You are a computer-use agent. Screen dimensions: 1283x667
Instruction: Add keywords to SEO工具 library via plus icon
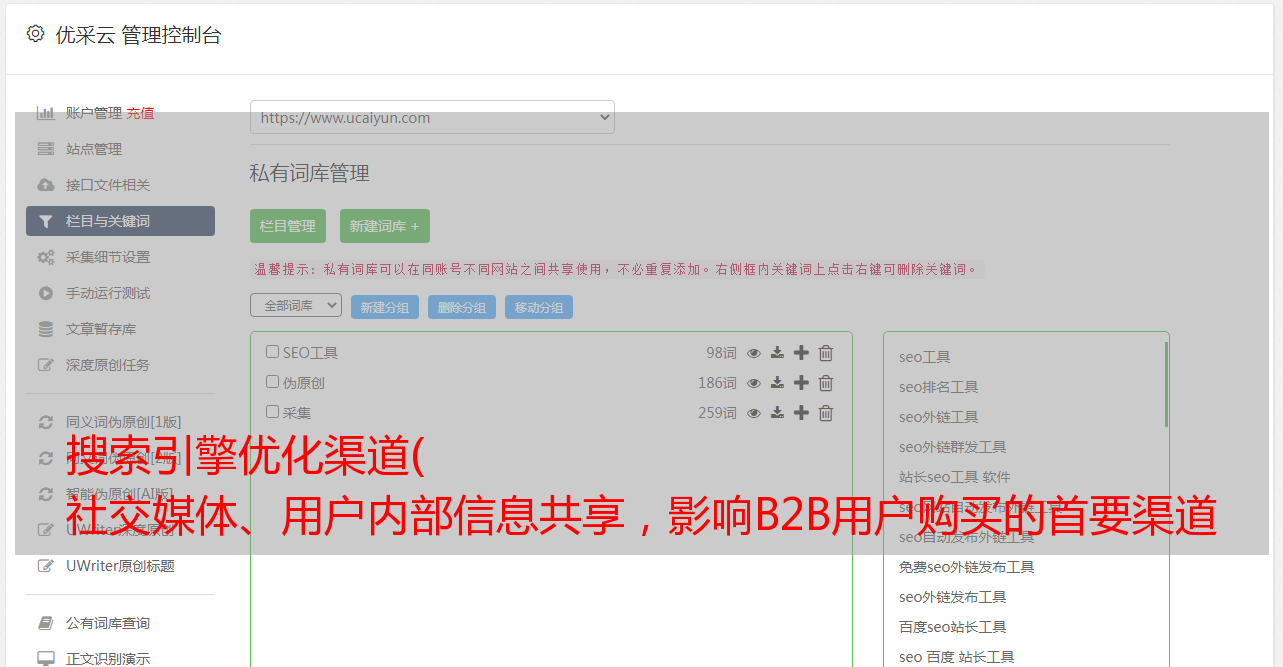click(801, 353)
